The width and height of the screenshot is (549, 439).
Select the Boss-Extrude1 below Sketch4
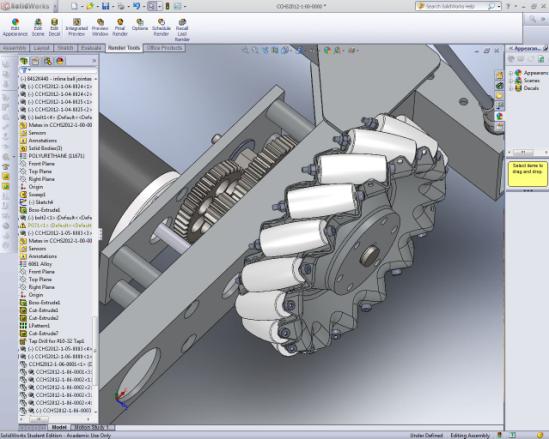40,210
